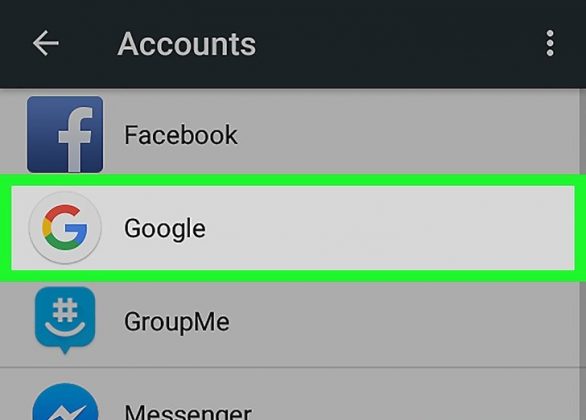Click blank area of the Messenger row
This screenshot has height=420, width=586.
coord(411,396)
